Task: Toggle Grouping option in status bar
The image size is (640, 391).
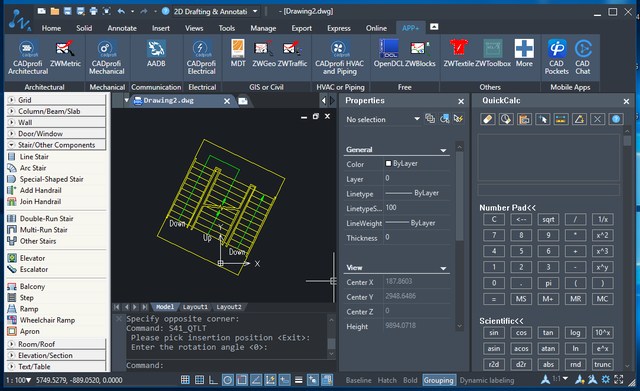Action: coord(438,380)
